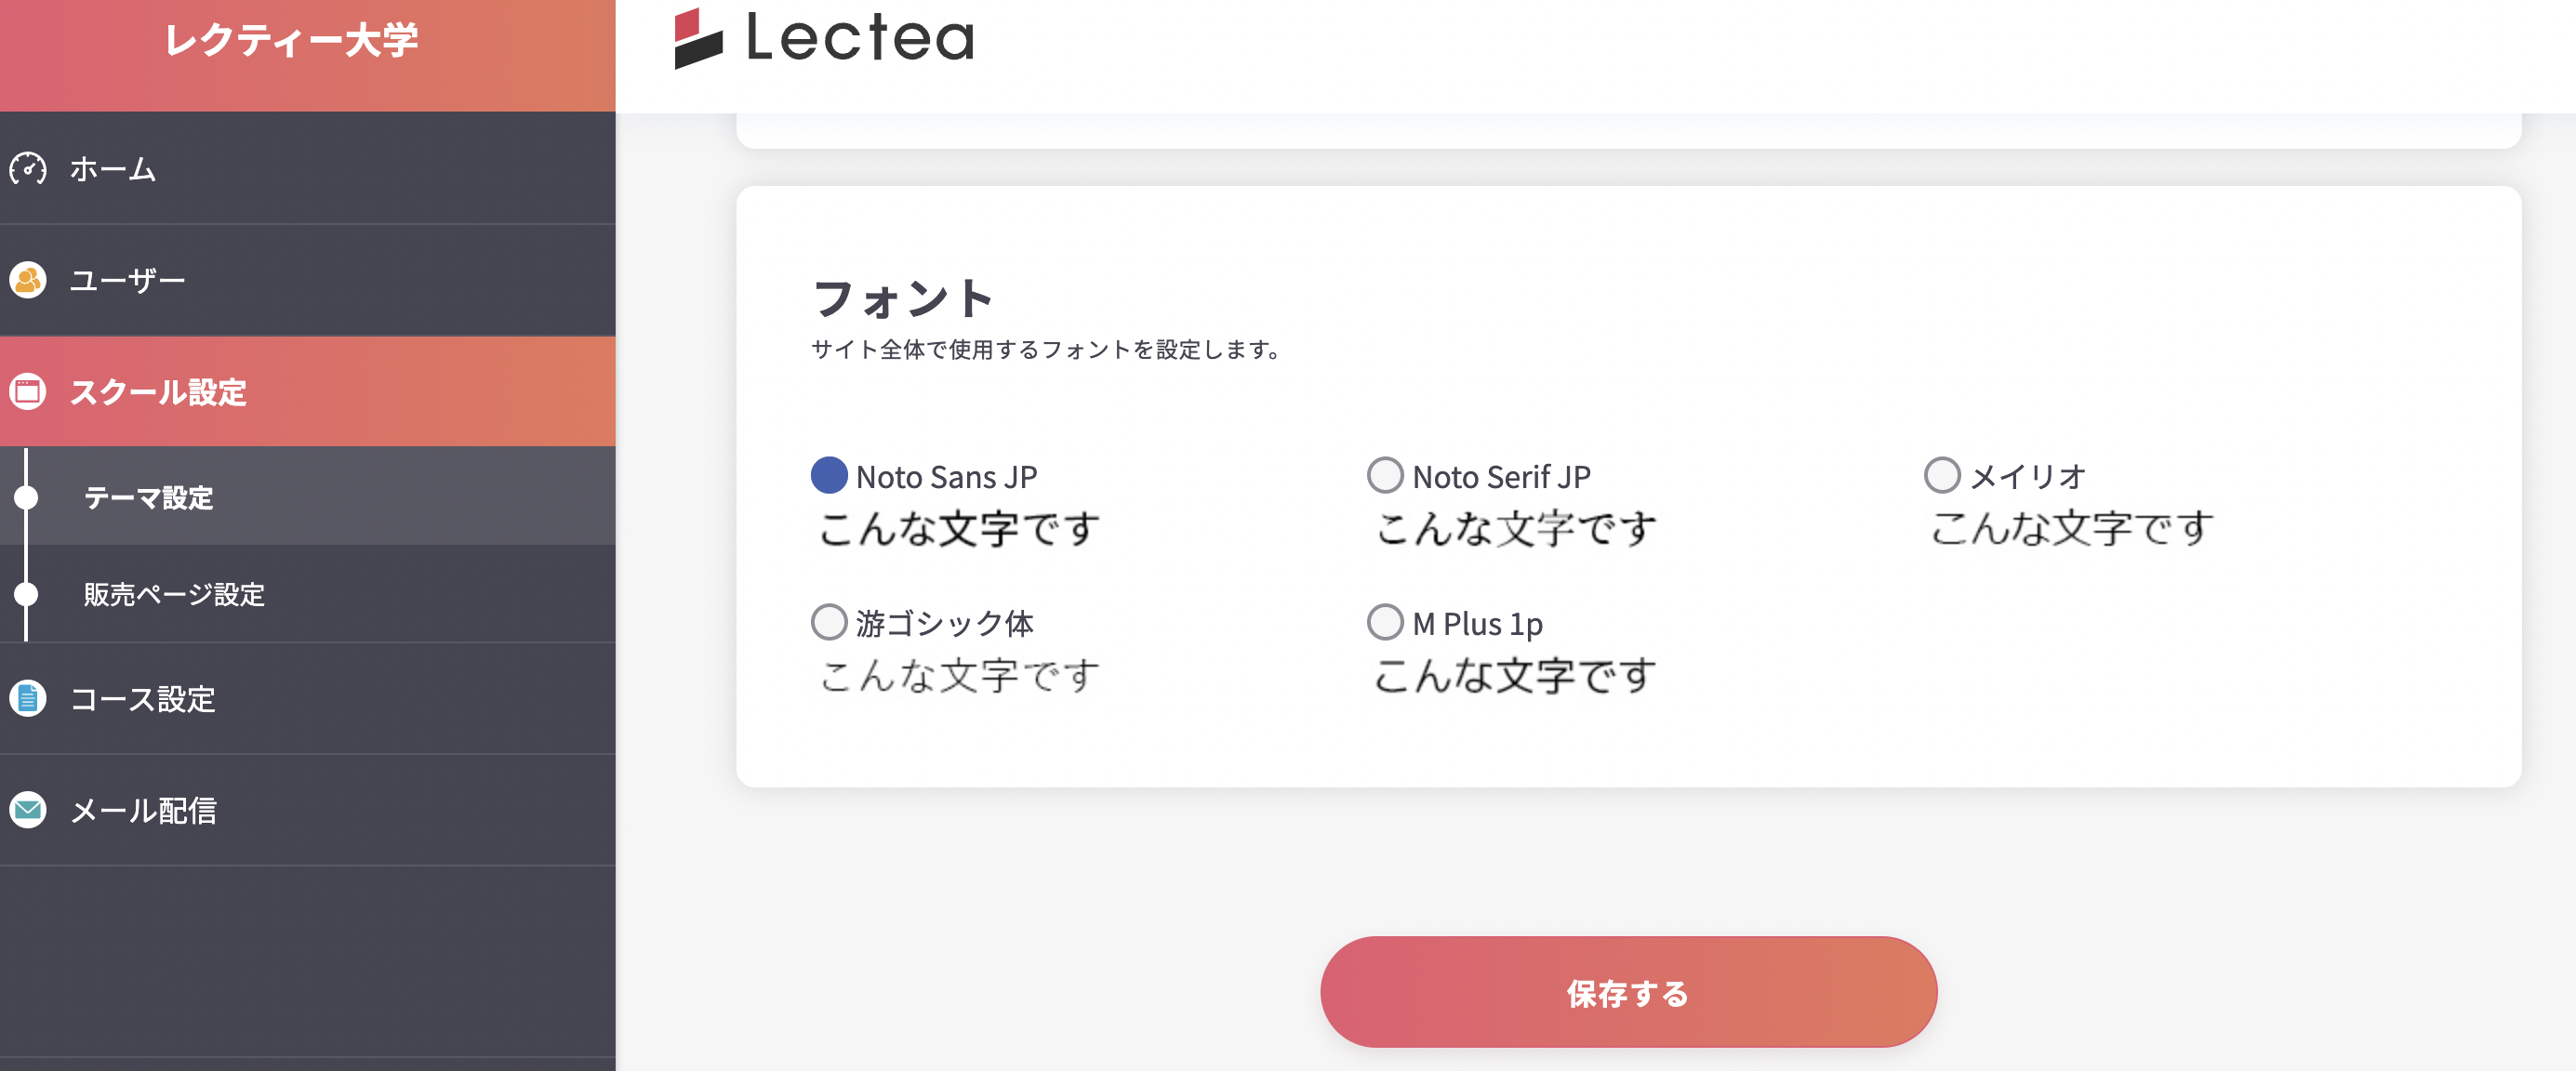
Task: Open the テーマ設定 submenu item
Action: click(148, 497)
